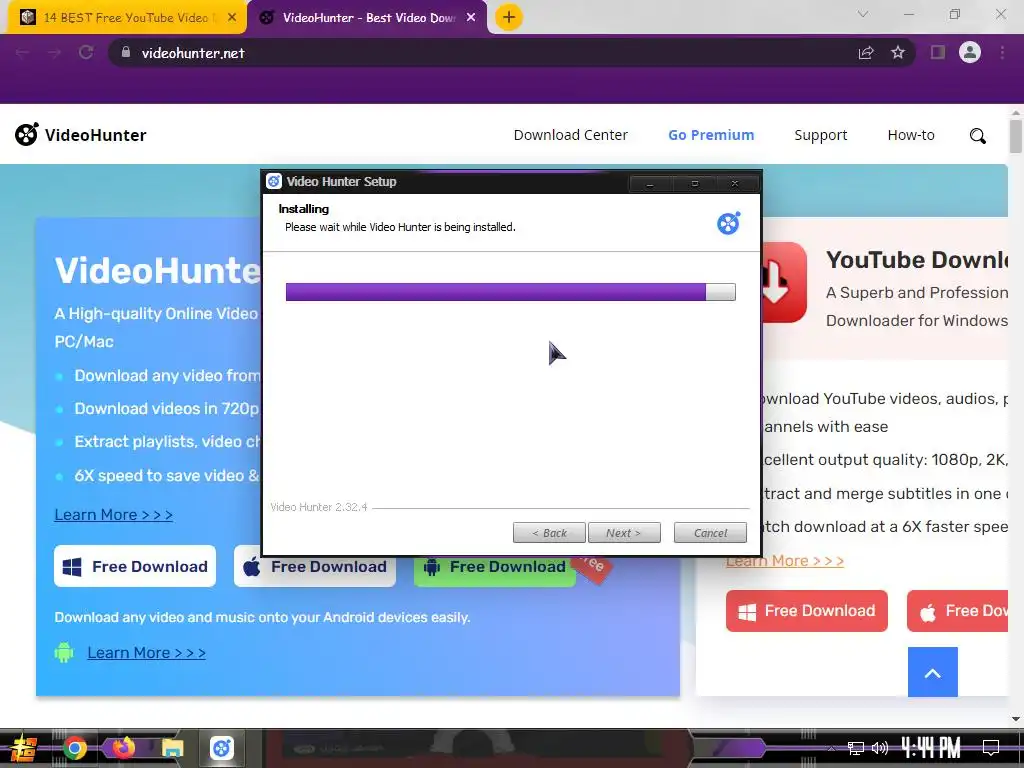Select the Video Hunter Setup taskbar icon

(222, 748)
